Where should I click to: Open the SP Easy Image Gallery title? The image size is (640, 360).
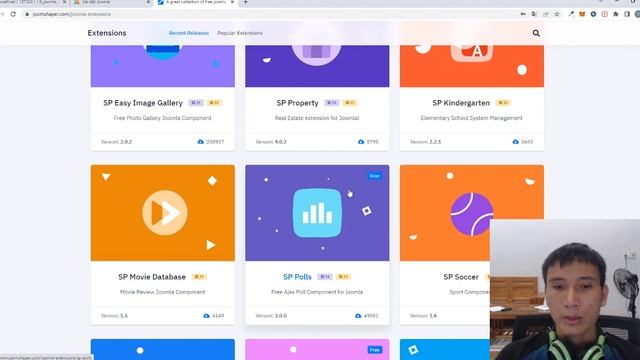pos(143,103)
